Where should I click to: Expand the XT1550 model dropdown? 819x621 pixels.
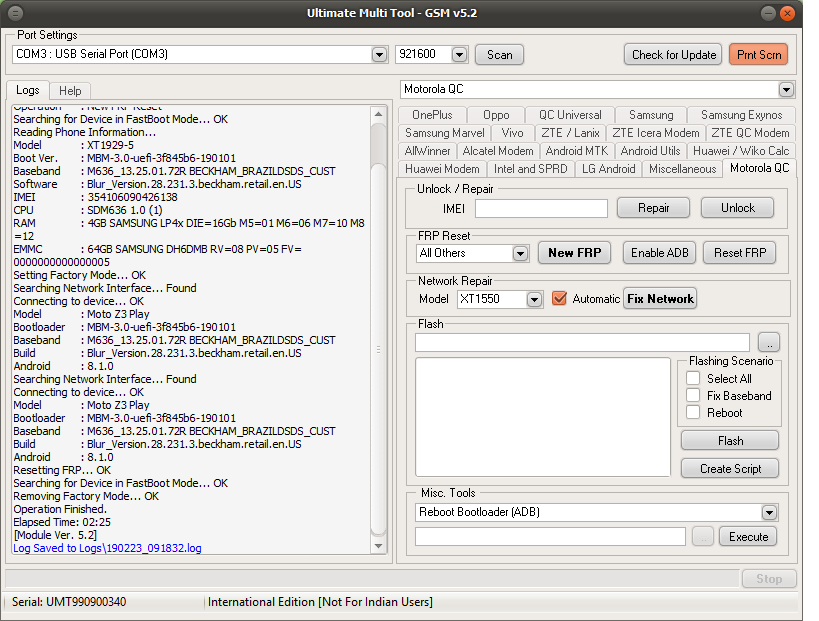click(x=534, y=299)
